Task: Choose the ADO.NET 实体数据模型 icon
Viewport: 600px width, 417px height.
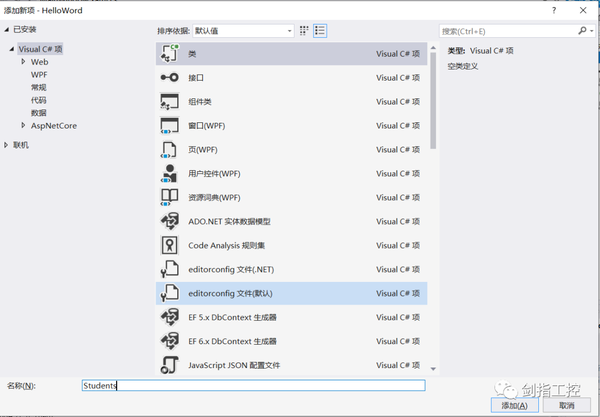Action: point(170,222)
